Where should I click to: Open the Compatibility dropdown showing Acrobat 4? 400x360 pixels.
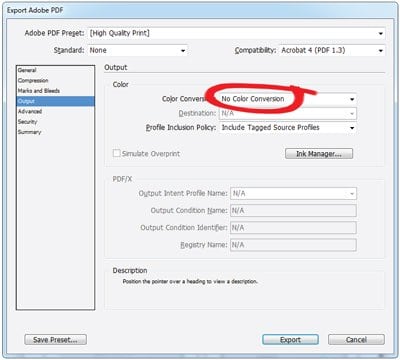(332, 50)
